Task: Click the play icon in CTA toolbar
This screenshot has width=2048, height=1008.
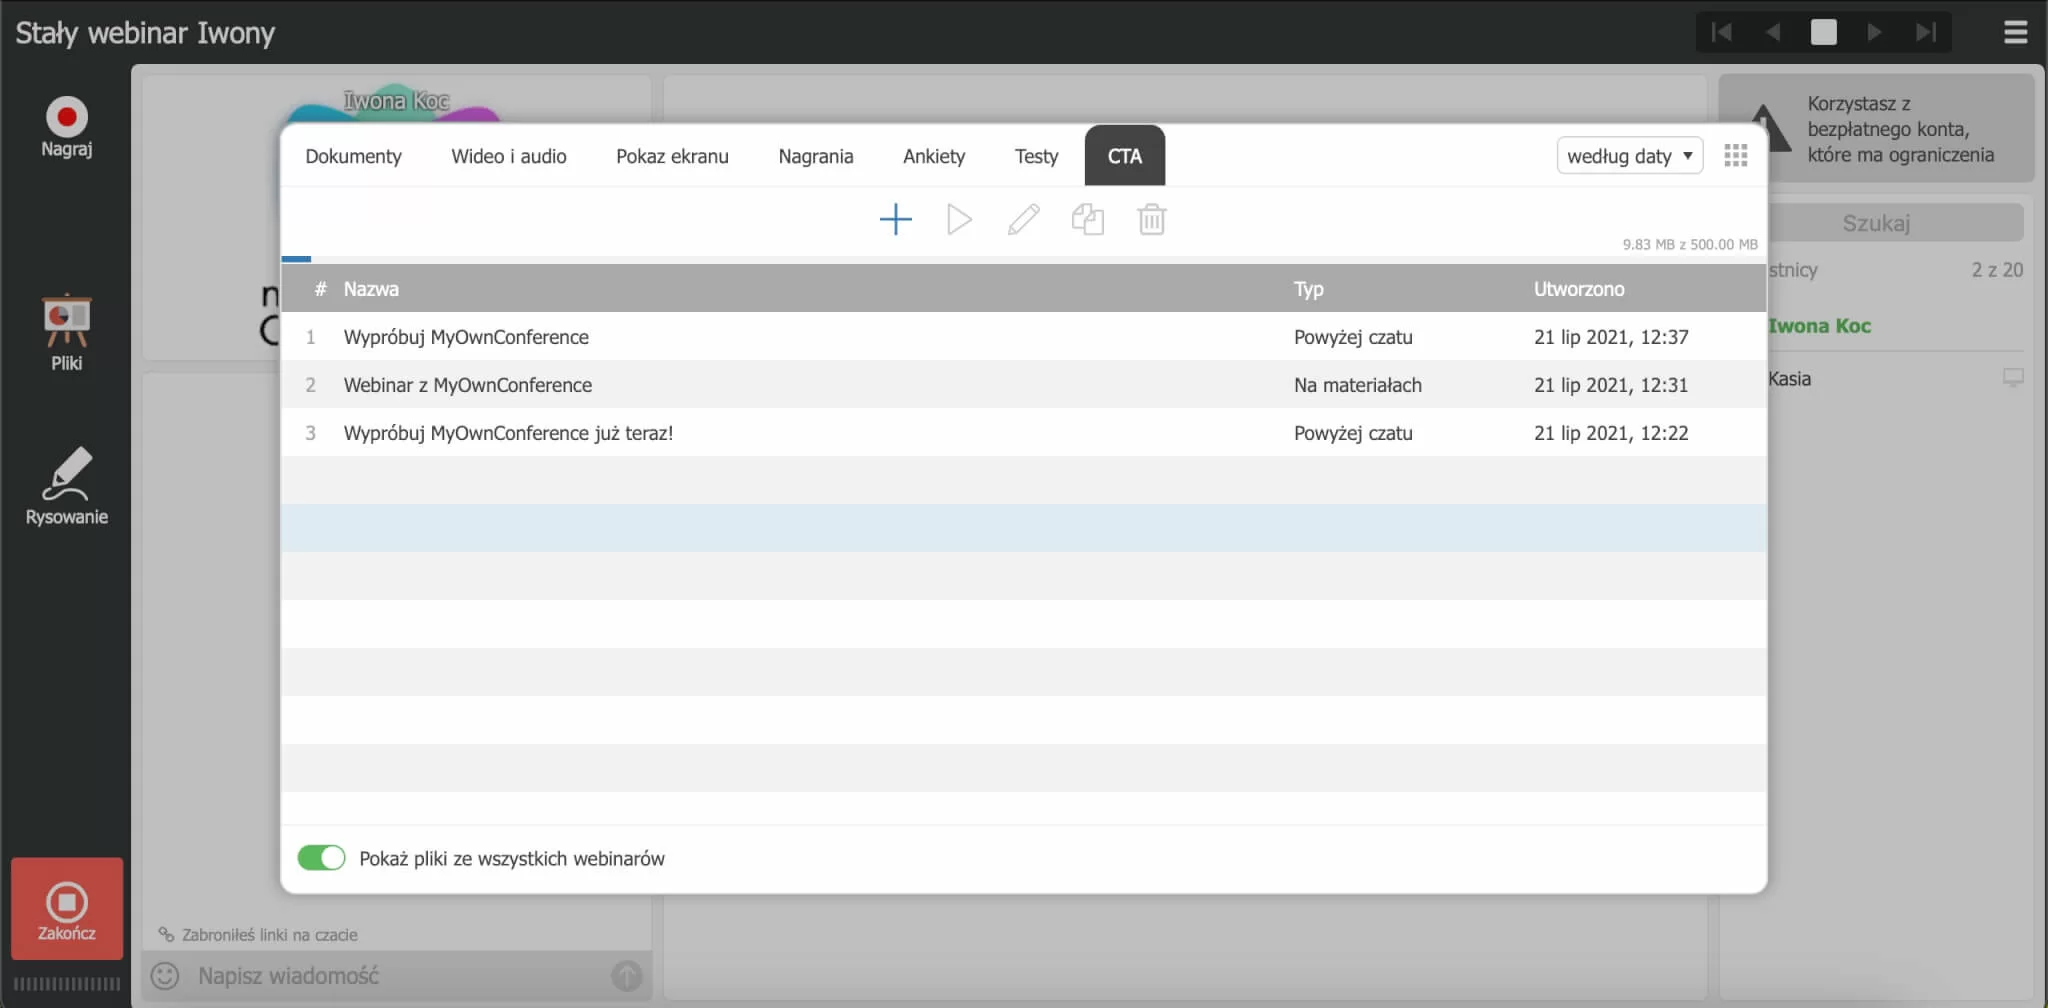Action: (x=959, y=219)
